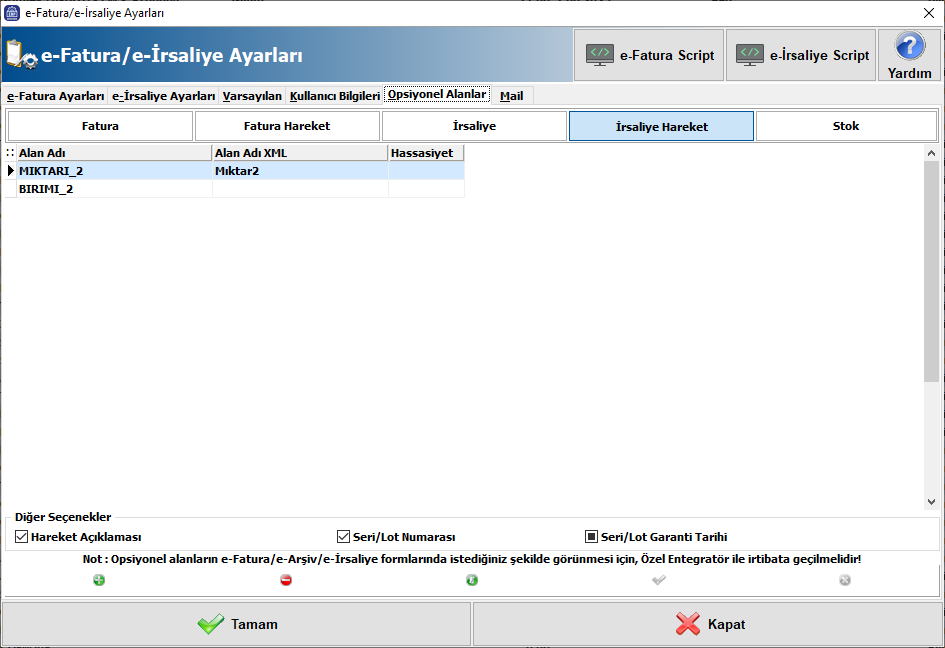Click the green add record icon
Image resolution: width=945 pixels, height=648 pixels.
tap(99, 580)
